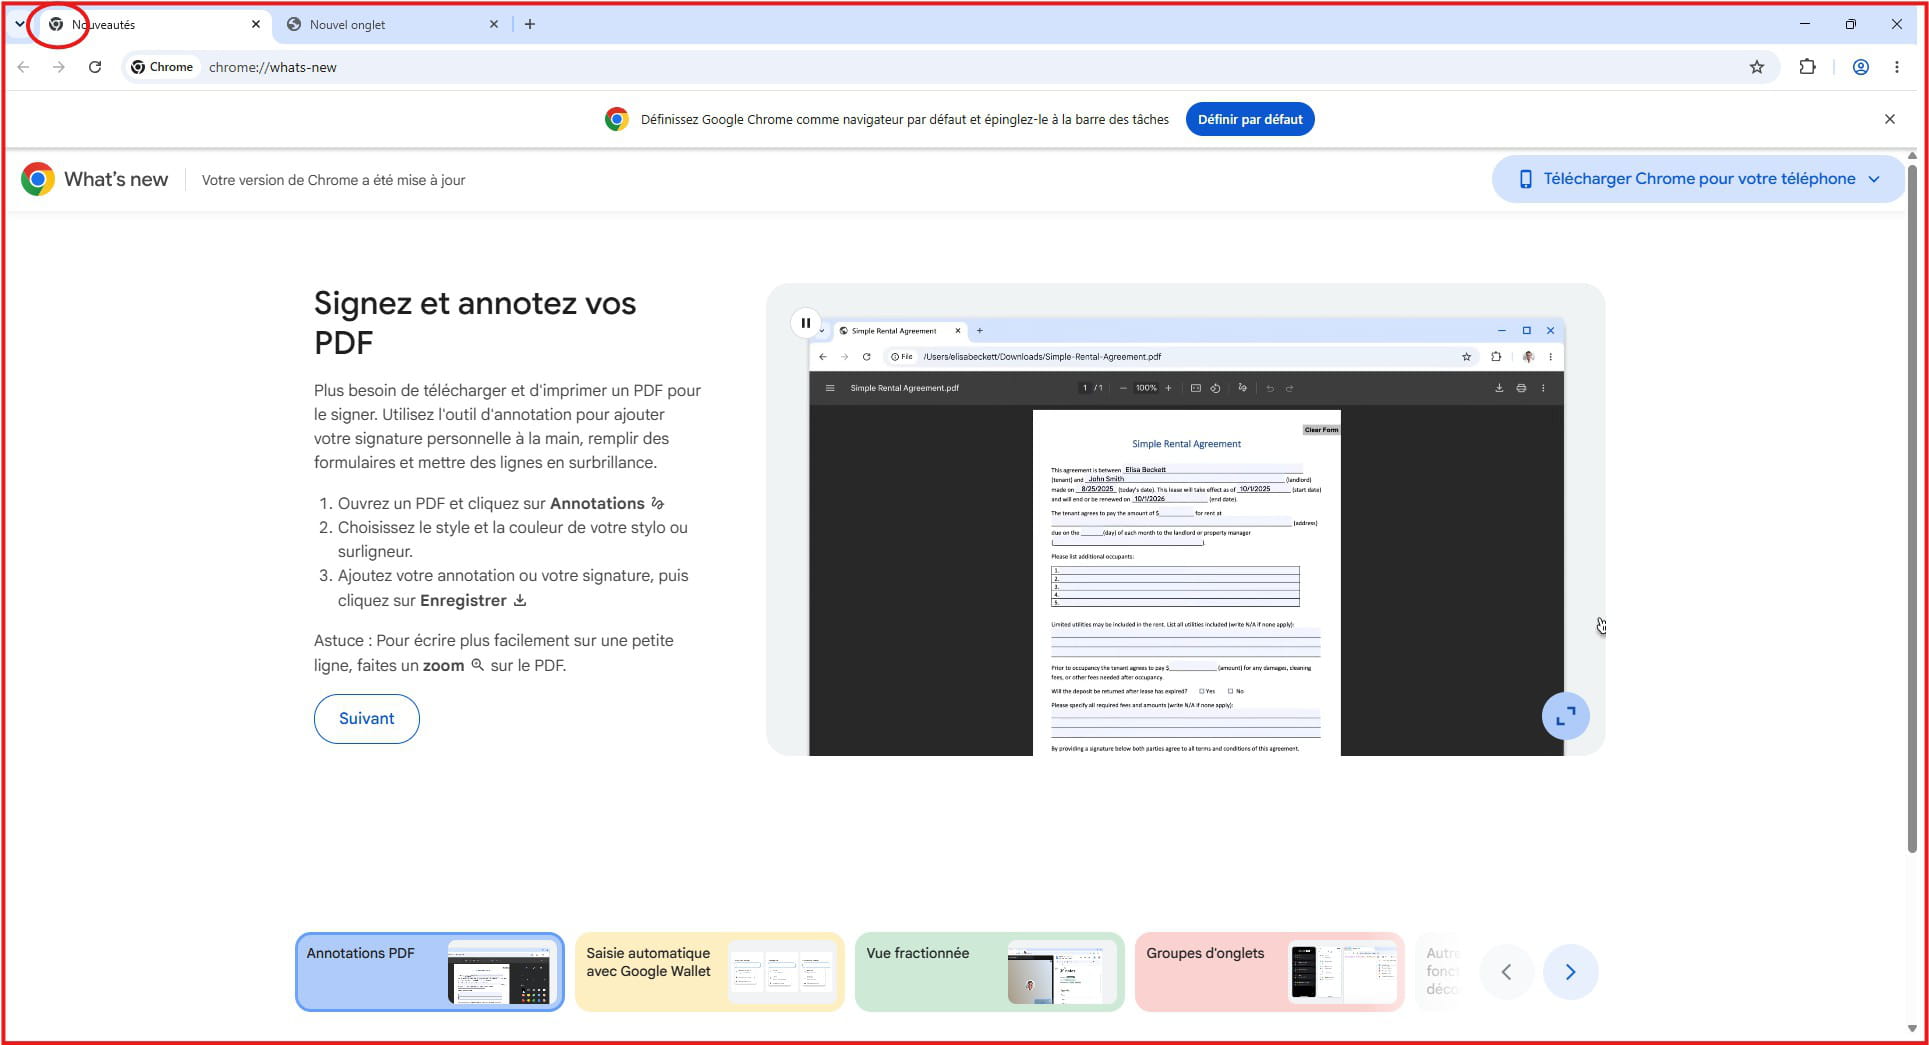Select the Groupes d'onglets card

1270,972
